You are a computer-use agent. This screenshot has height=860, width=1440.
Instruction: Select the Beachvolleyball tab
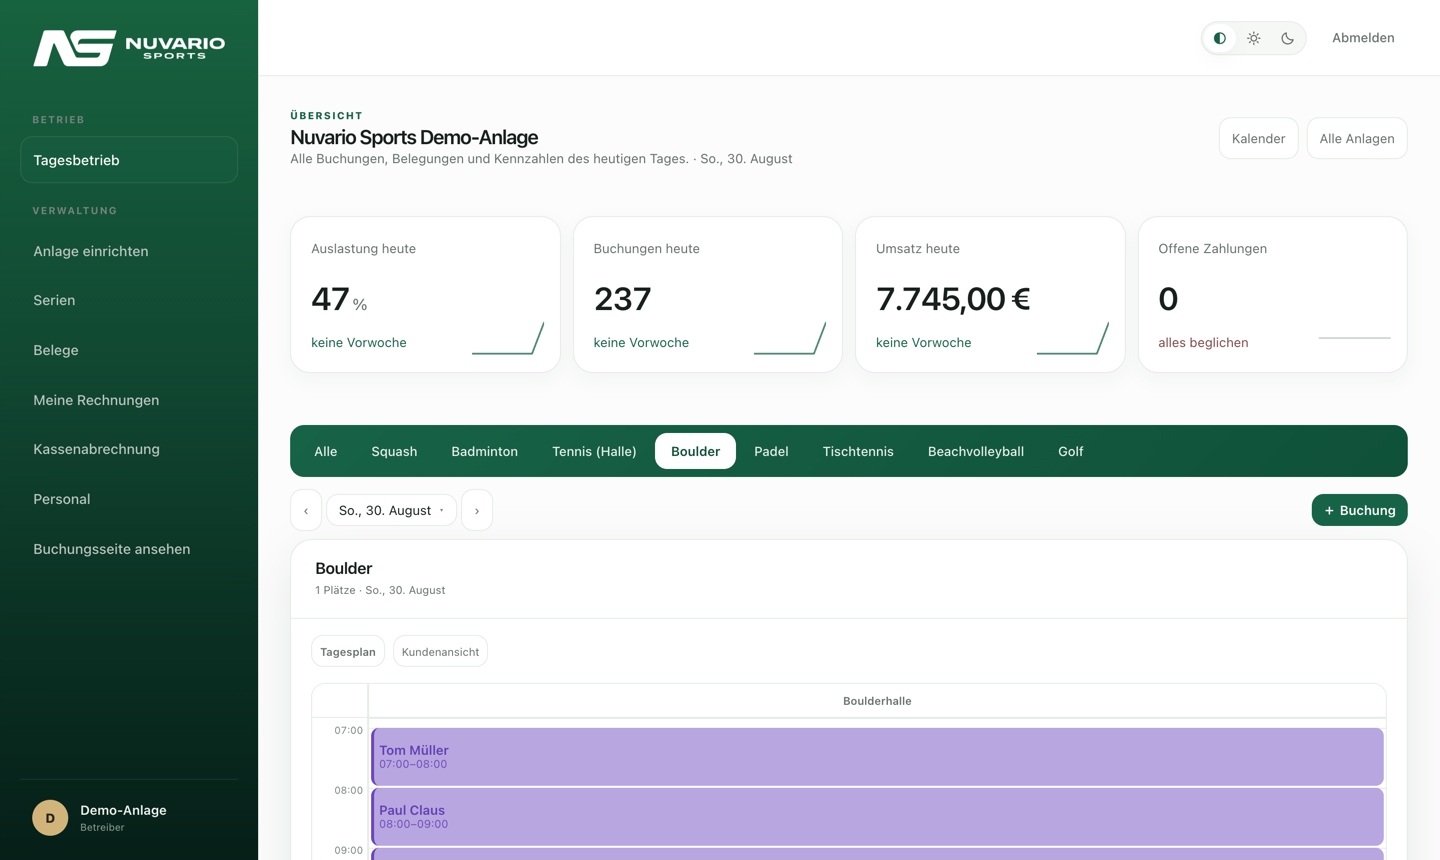[976, 451]
